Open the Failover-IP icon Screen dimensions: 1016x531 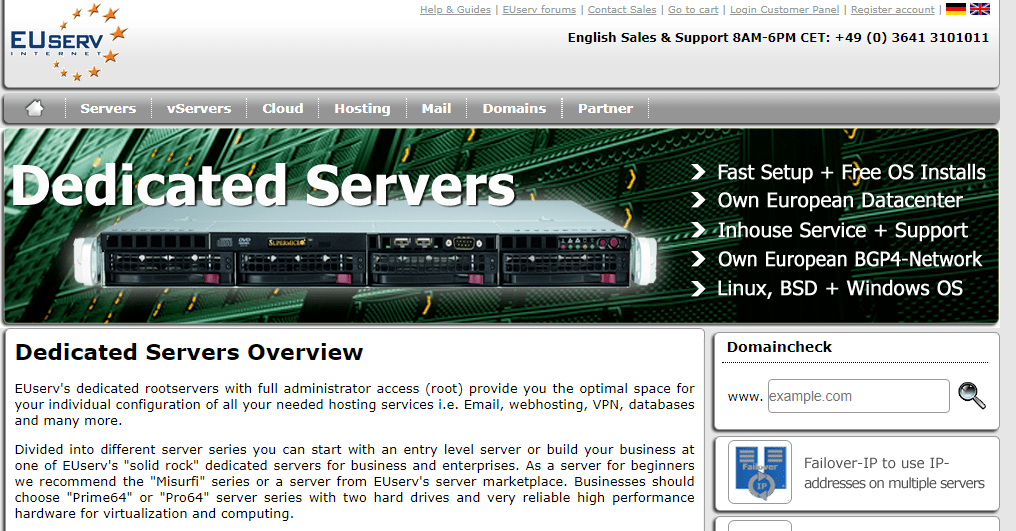(759, 472)
